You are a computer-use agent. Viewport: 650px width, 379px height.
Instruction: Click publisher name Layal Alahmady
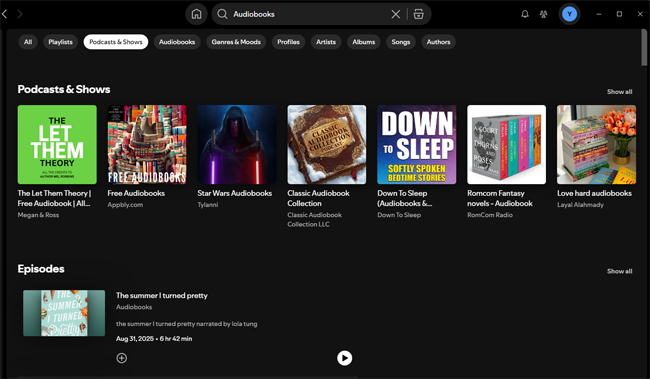pyautogui.click(x=580, y=205)
